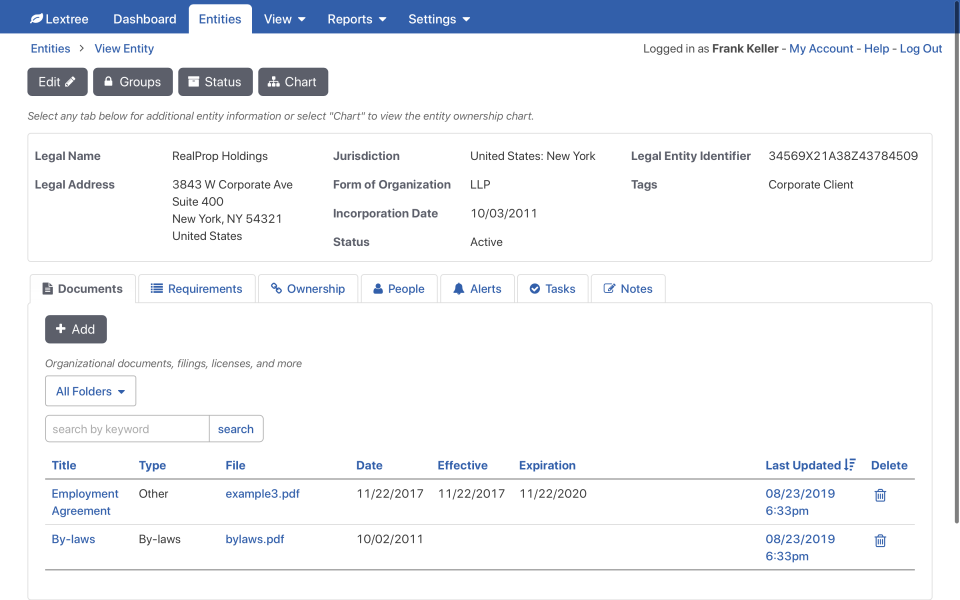Expand the Reports menu

356,18
